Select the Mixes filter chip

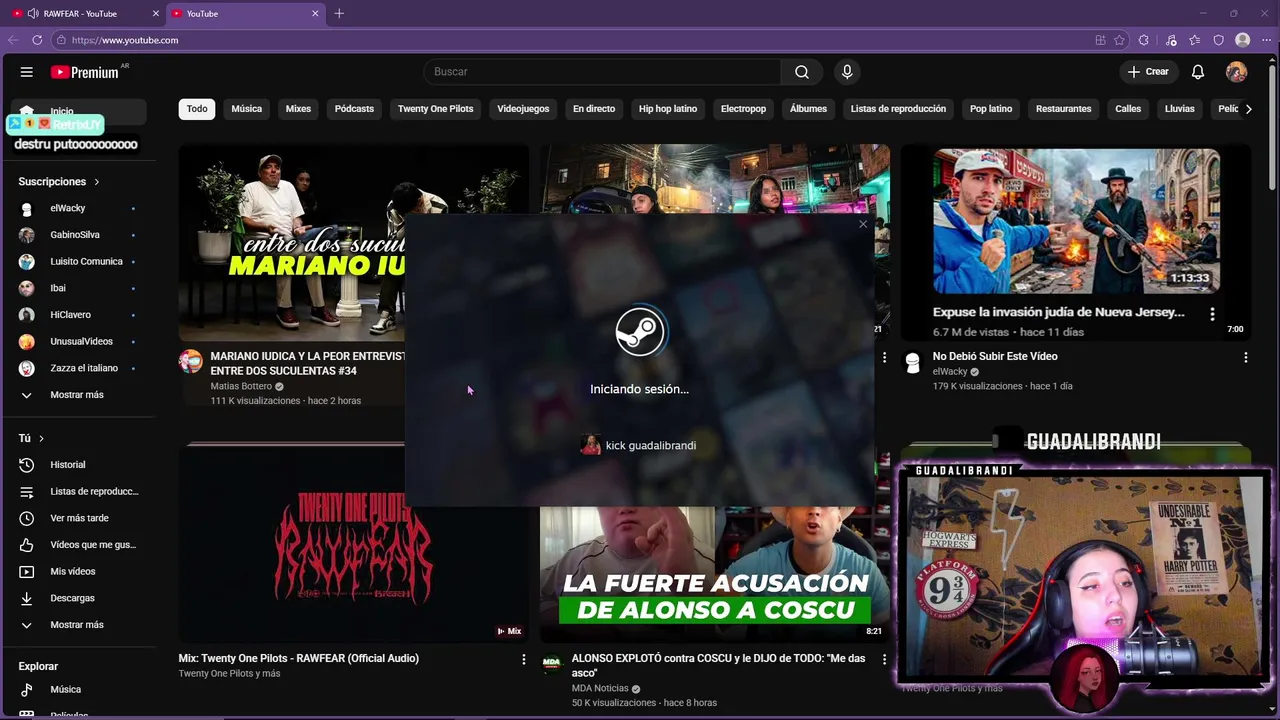[x=298, y=109]
